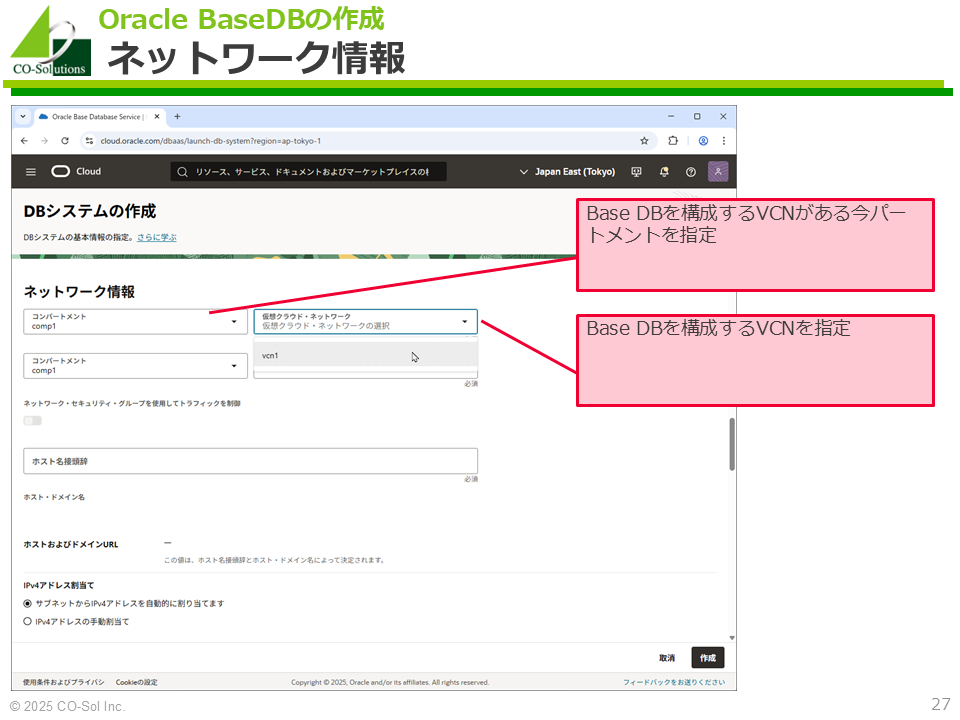
Task: View site information icon in address bar
Action: pyautogui.click(x=89, y=141)
